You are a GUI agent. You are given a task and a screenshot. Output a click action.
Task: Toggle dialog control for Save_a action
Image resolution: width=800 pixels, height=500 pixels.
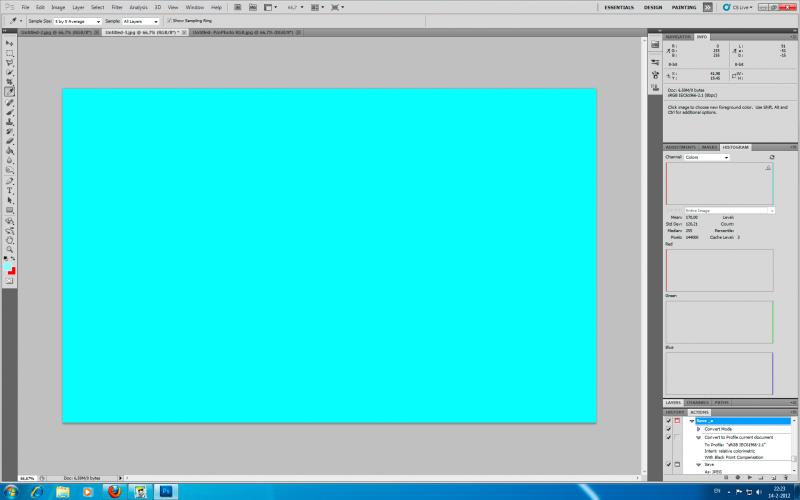[x=677, y=421]
